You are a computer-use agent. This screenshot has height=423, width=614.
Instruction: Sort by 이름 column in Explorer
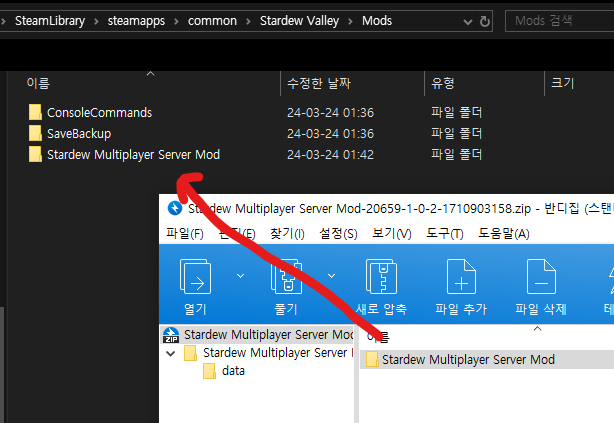coord(38,83)
